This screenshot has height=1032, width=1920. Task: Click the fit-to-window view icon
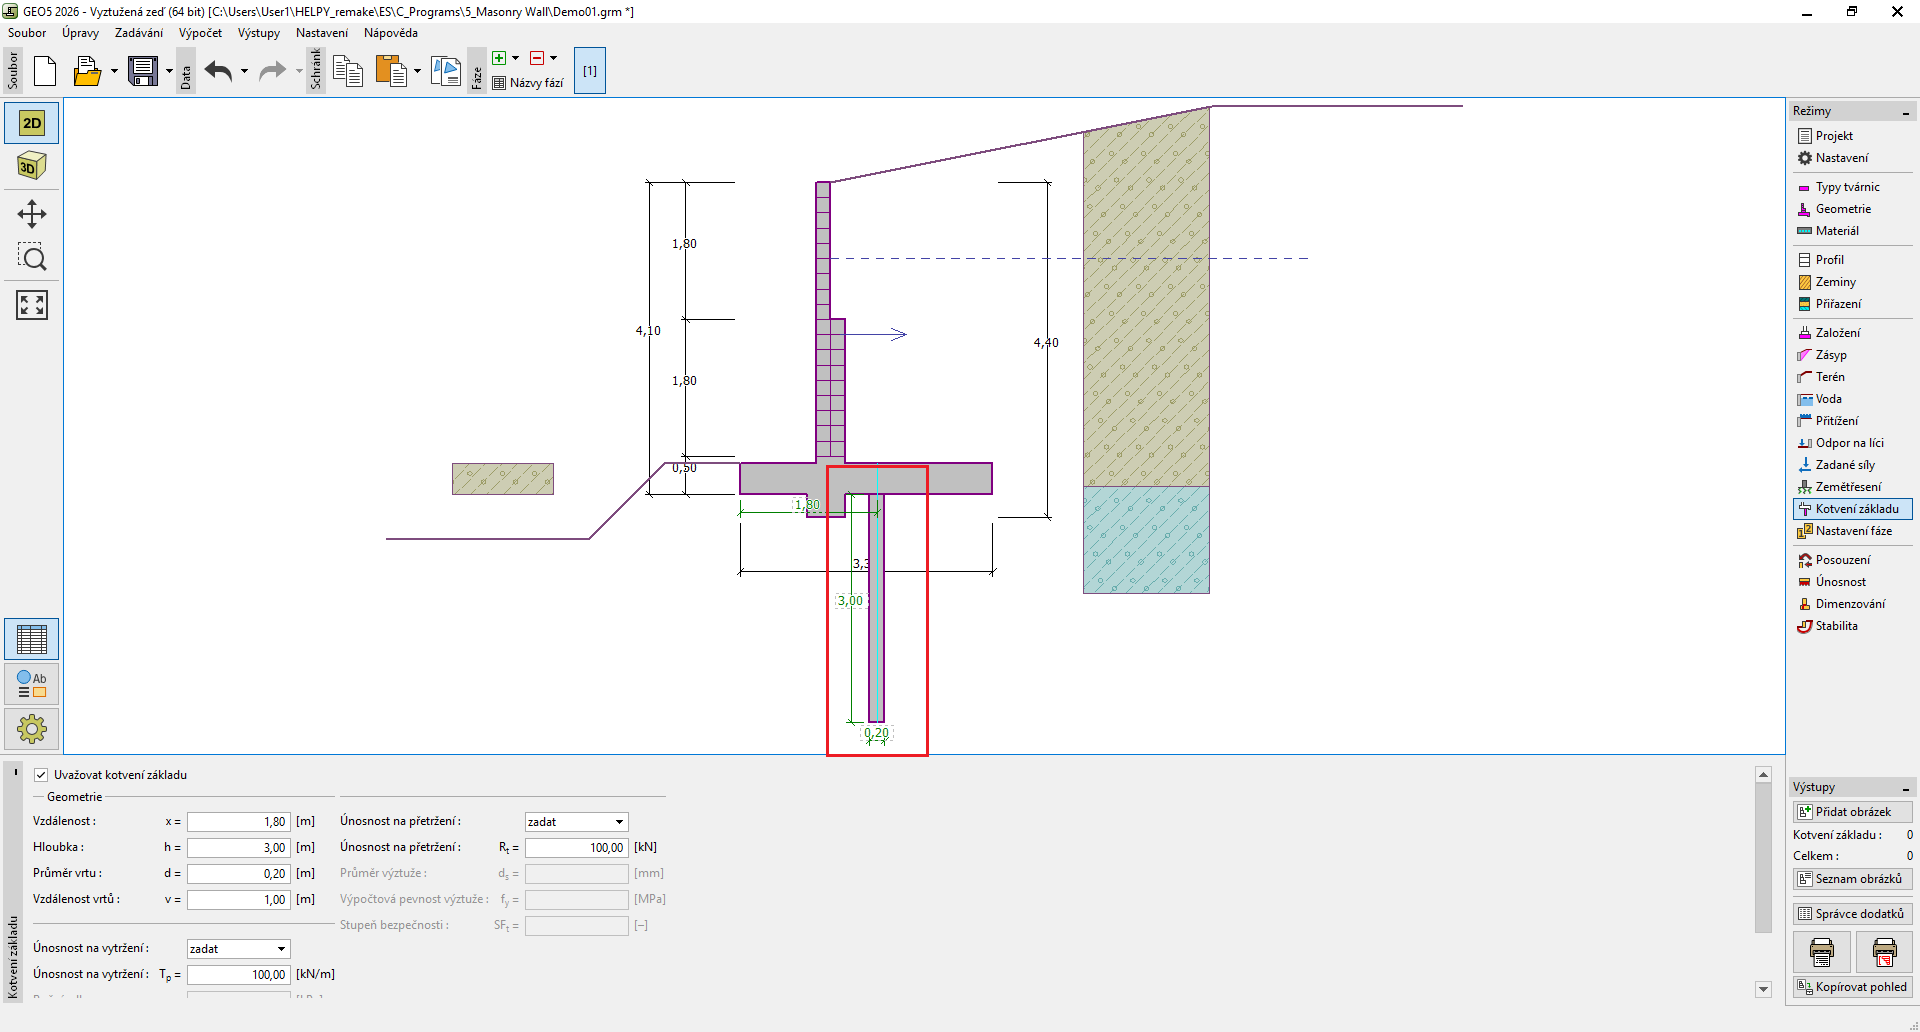[32, 305]
